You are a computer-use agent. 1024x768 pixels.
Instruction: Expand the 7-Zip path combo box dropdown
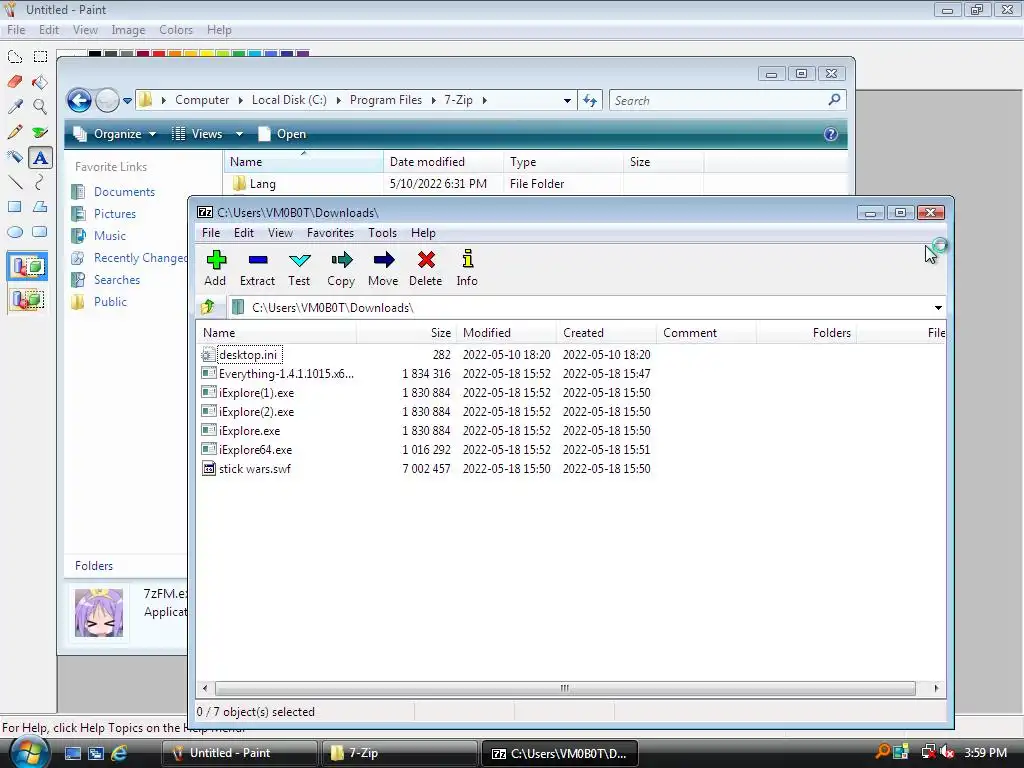tap(938, 308)
